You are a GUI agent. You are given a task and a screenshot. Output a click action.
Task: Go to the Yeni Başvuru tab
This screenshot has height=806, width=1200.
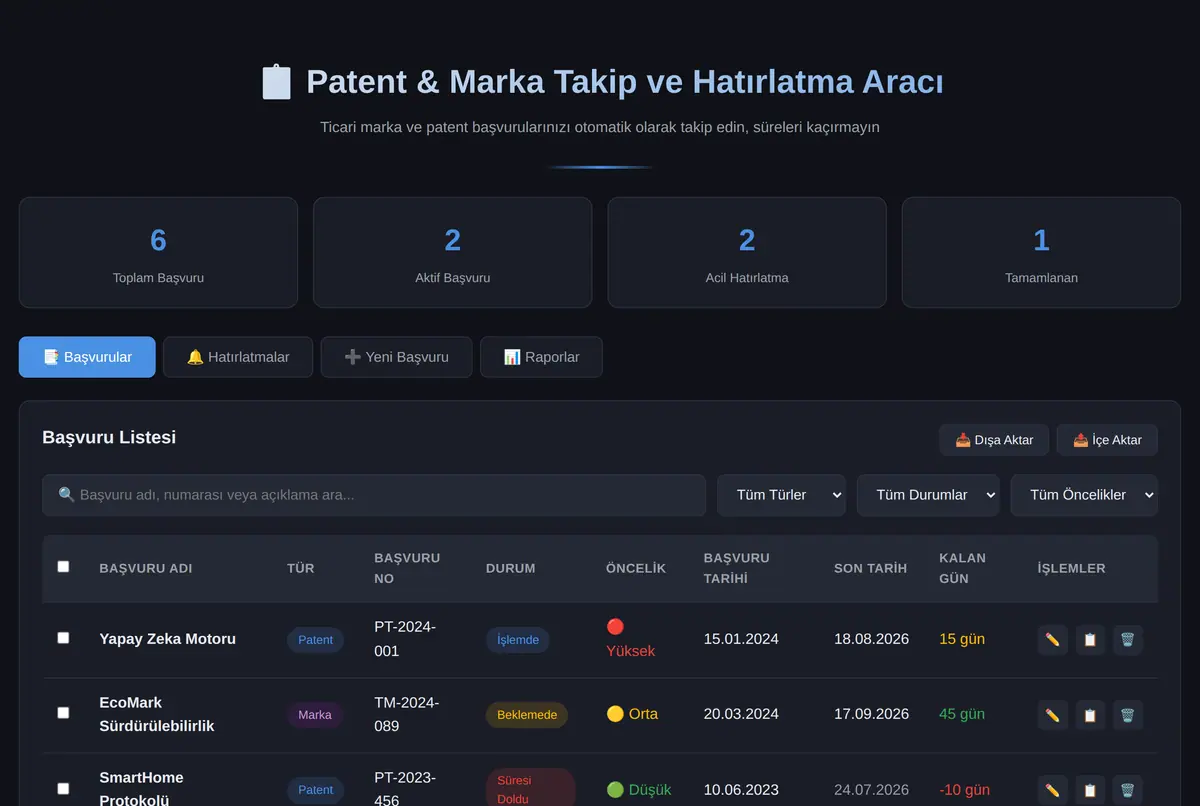(x=396, y=357)
